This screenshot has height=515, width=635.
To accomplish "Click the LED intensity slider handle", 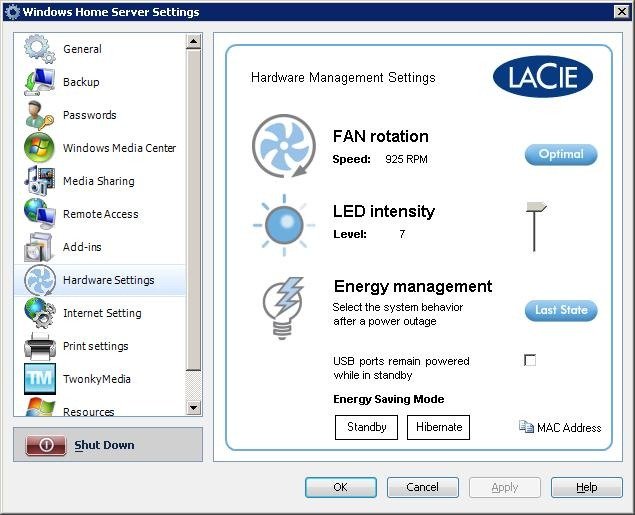I will [536, 209].
